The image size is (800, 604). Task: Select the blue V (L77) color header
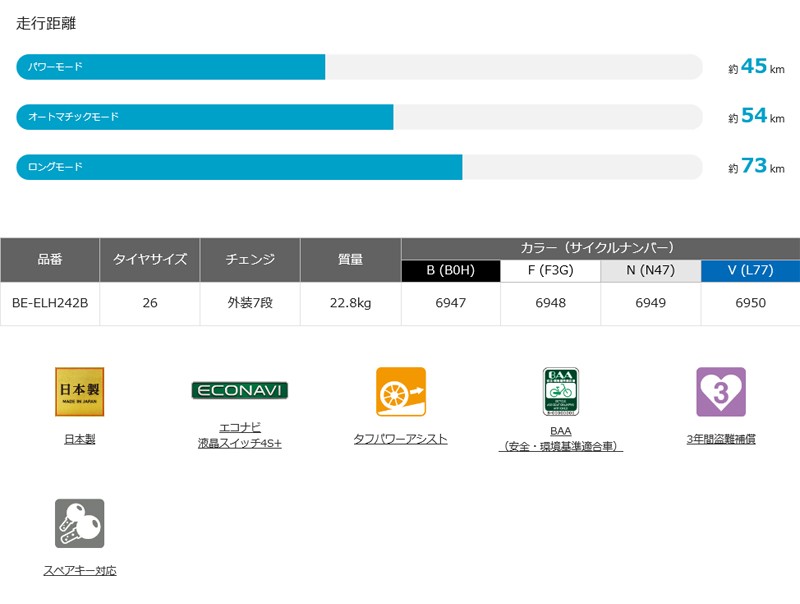(x=750, y=271)
